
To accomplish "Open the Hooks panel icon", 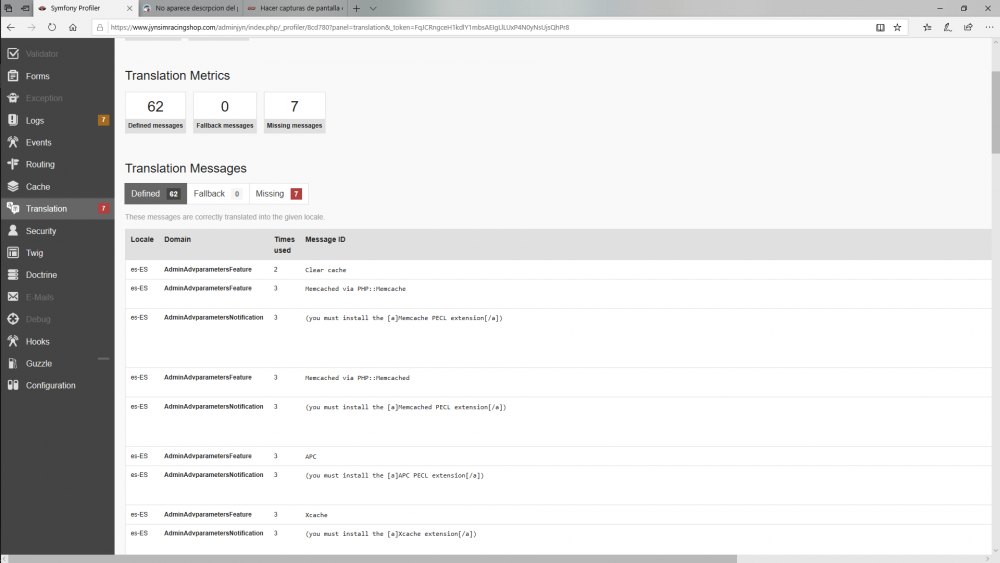I will coord(13,341).
